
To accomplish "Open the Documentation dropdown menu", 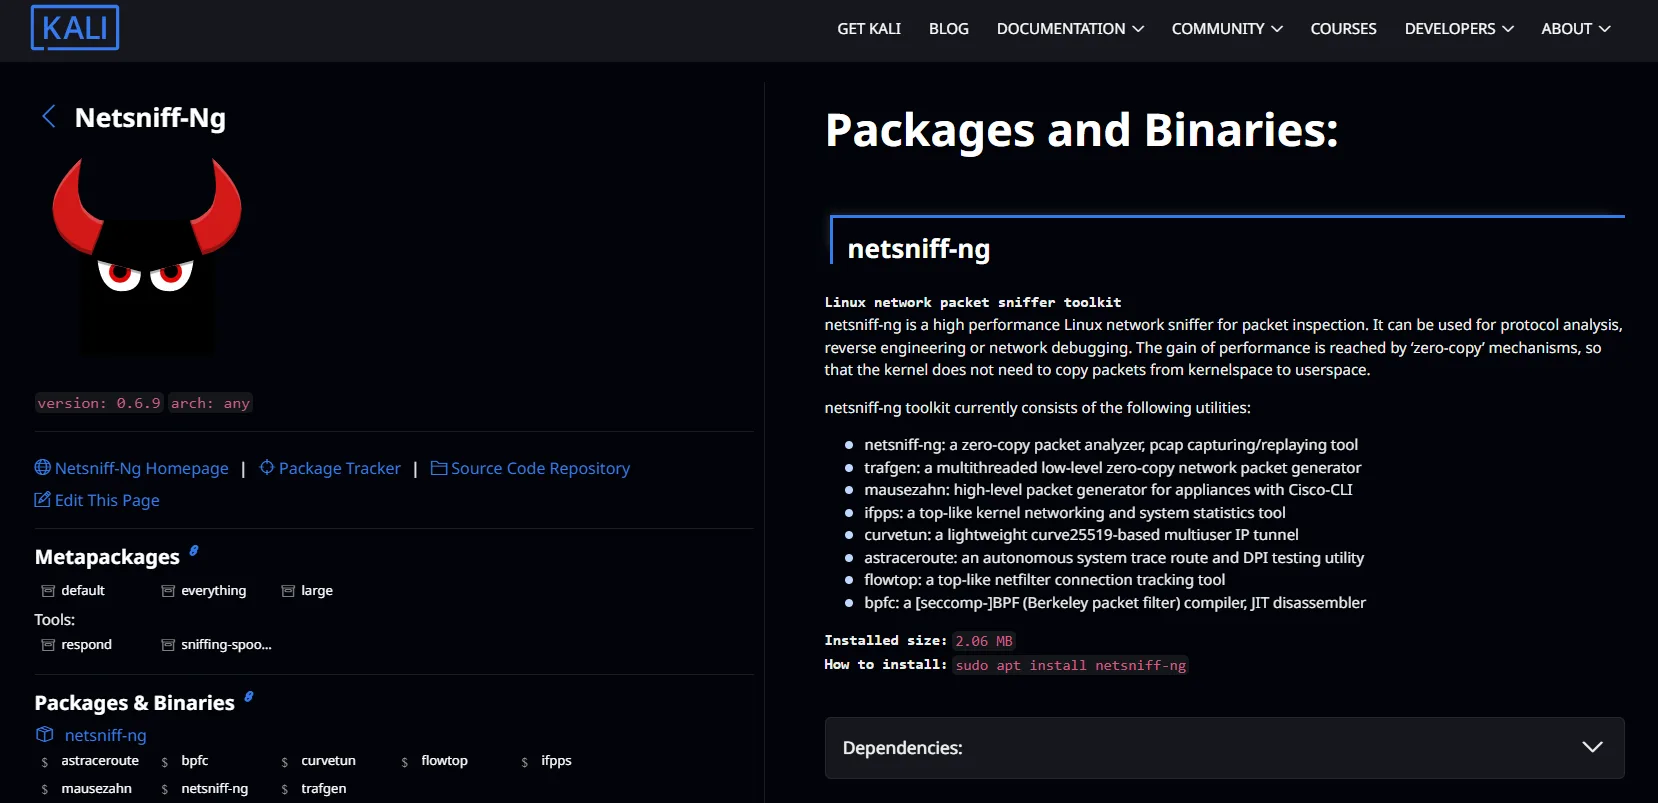I will tap(1069, 29).
